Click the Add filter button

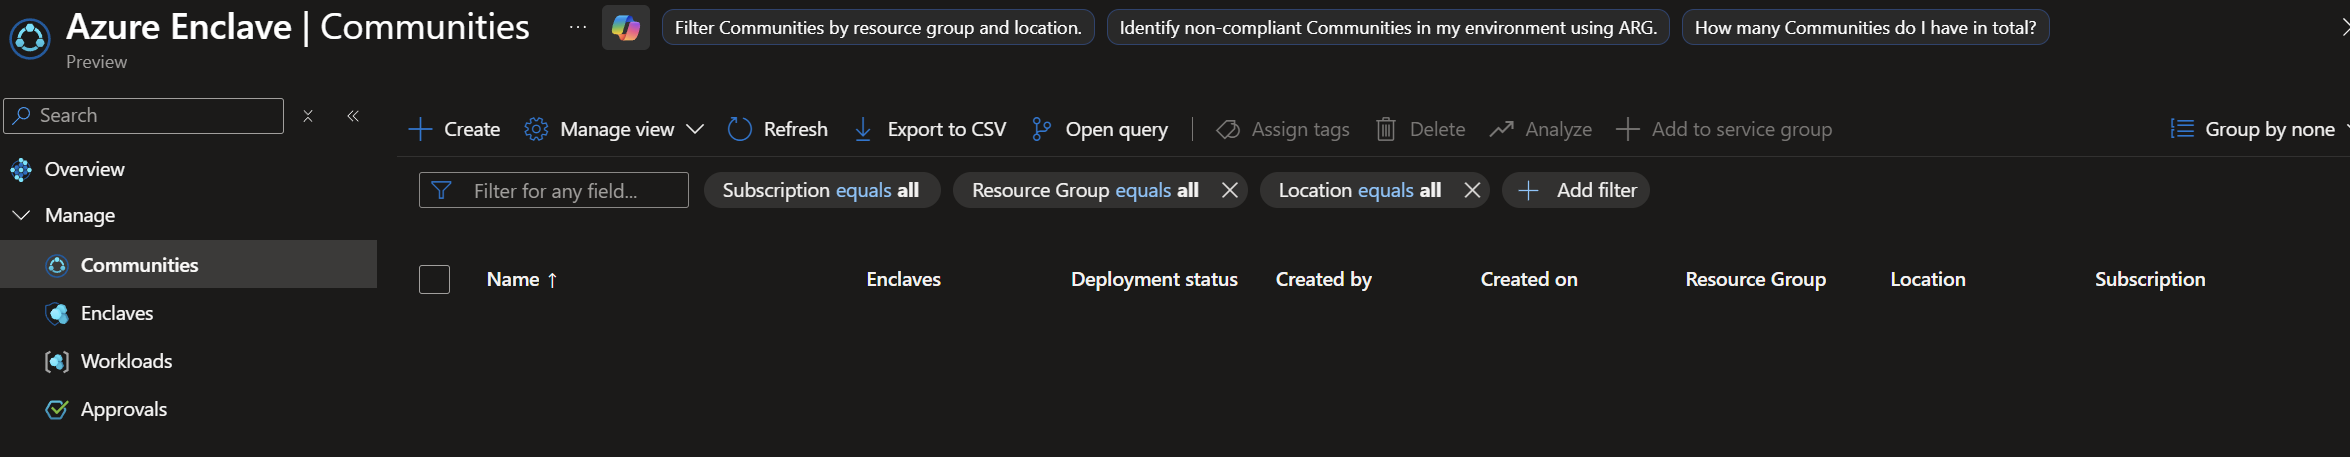tap(1576, 190)
